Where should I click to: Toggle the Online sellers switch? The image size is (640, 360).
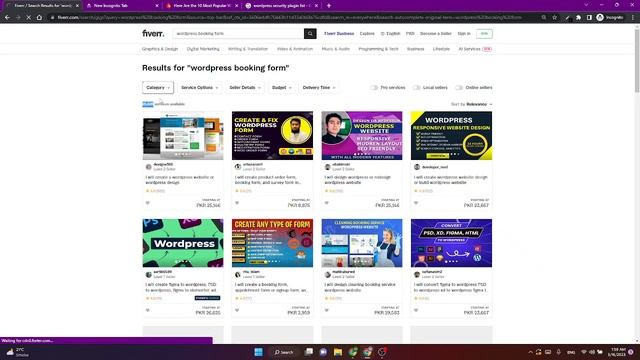[x=459, y=87]
